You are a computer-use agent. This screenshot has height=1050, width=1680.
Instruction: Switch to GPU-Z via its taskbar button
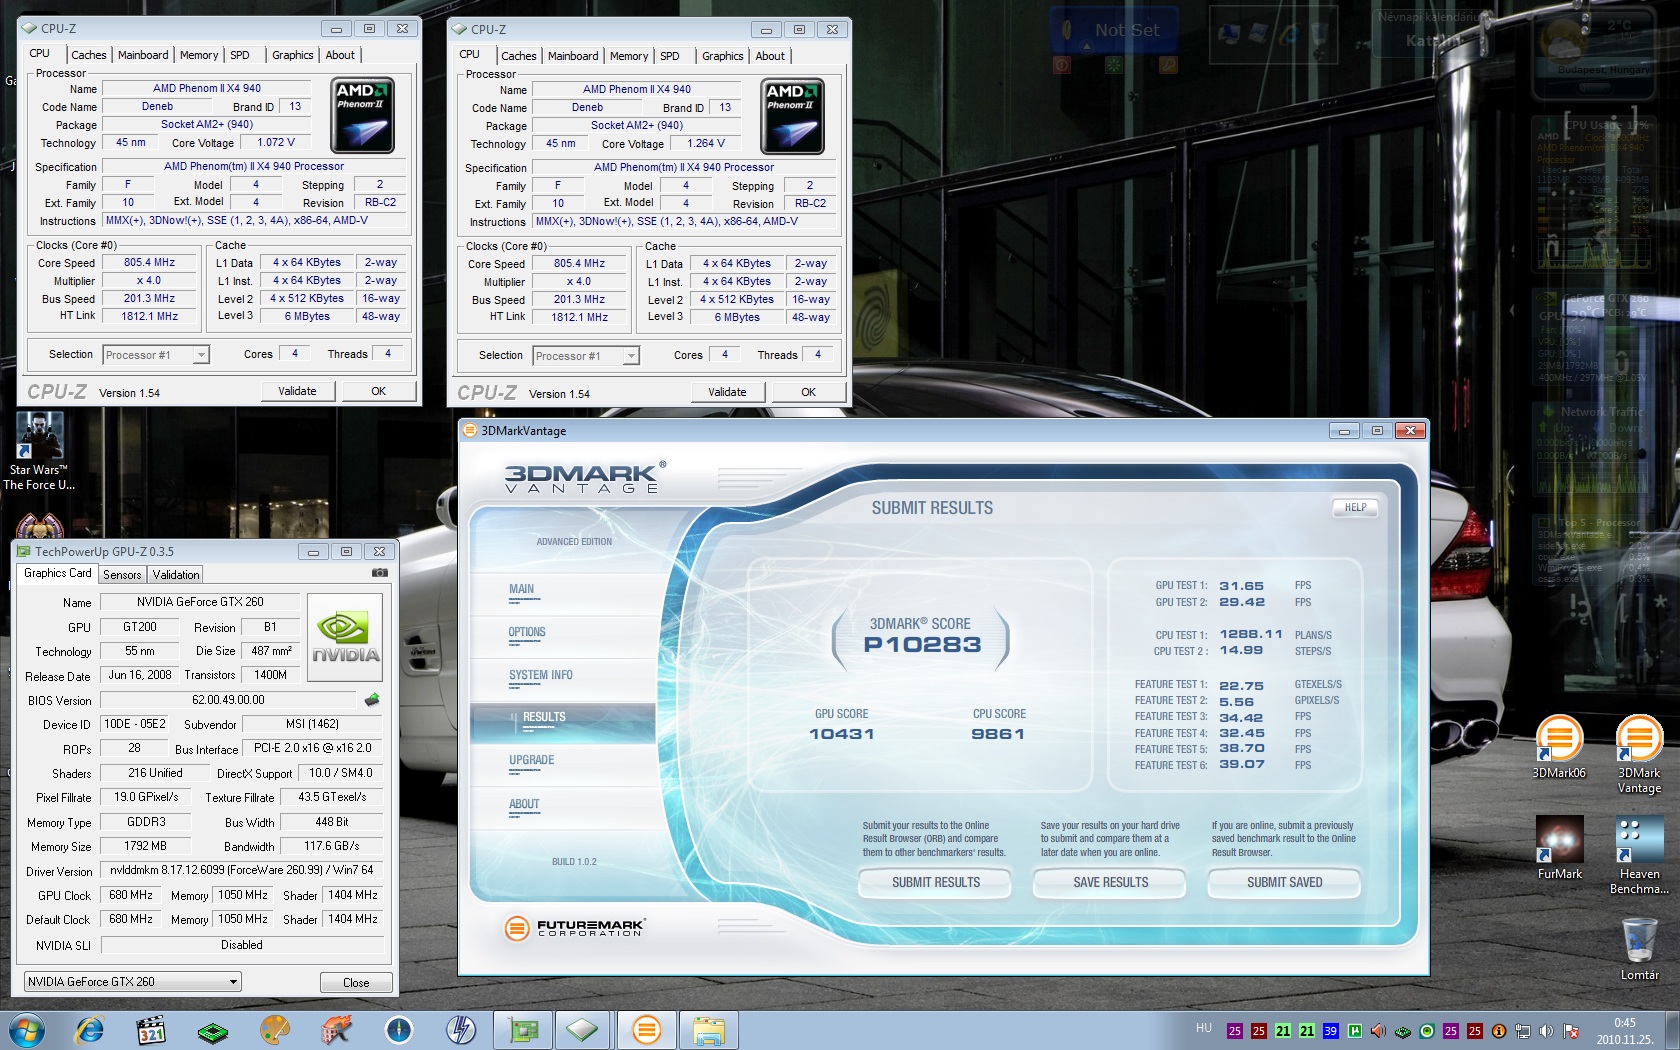pyautogui.click(x=523, y=1030)
